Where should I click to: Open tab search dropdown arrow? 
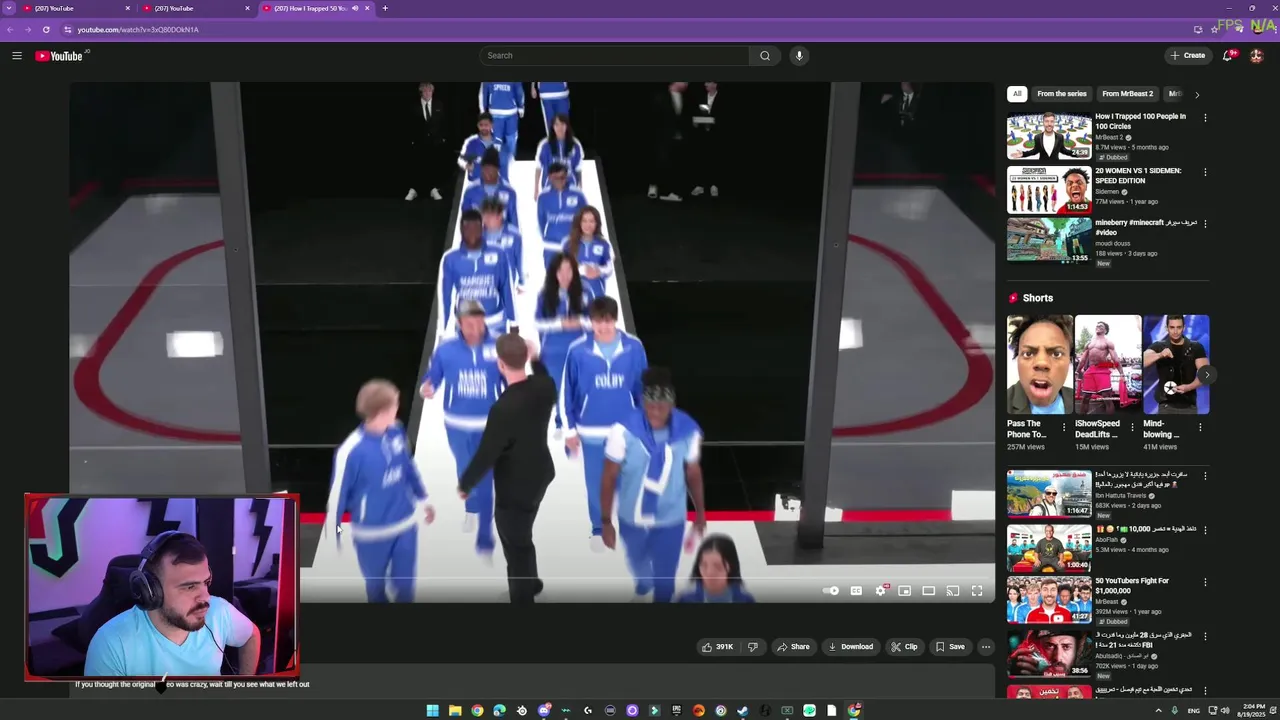coord(9,8)
